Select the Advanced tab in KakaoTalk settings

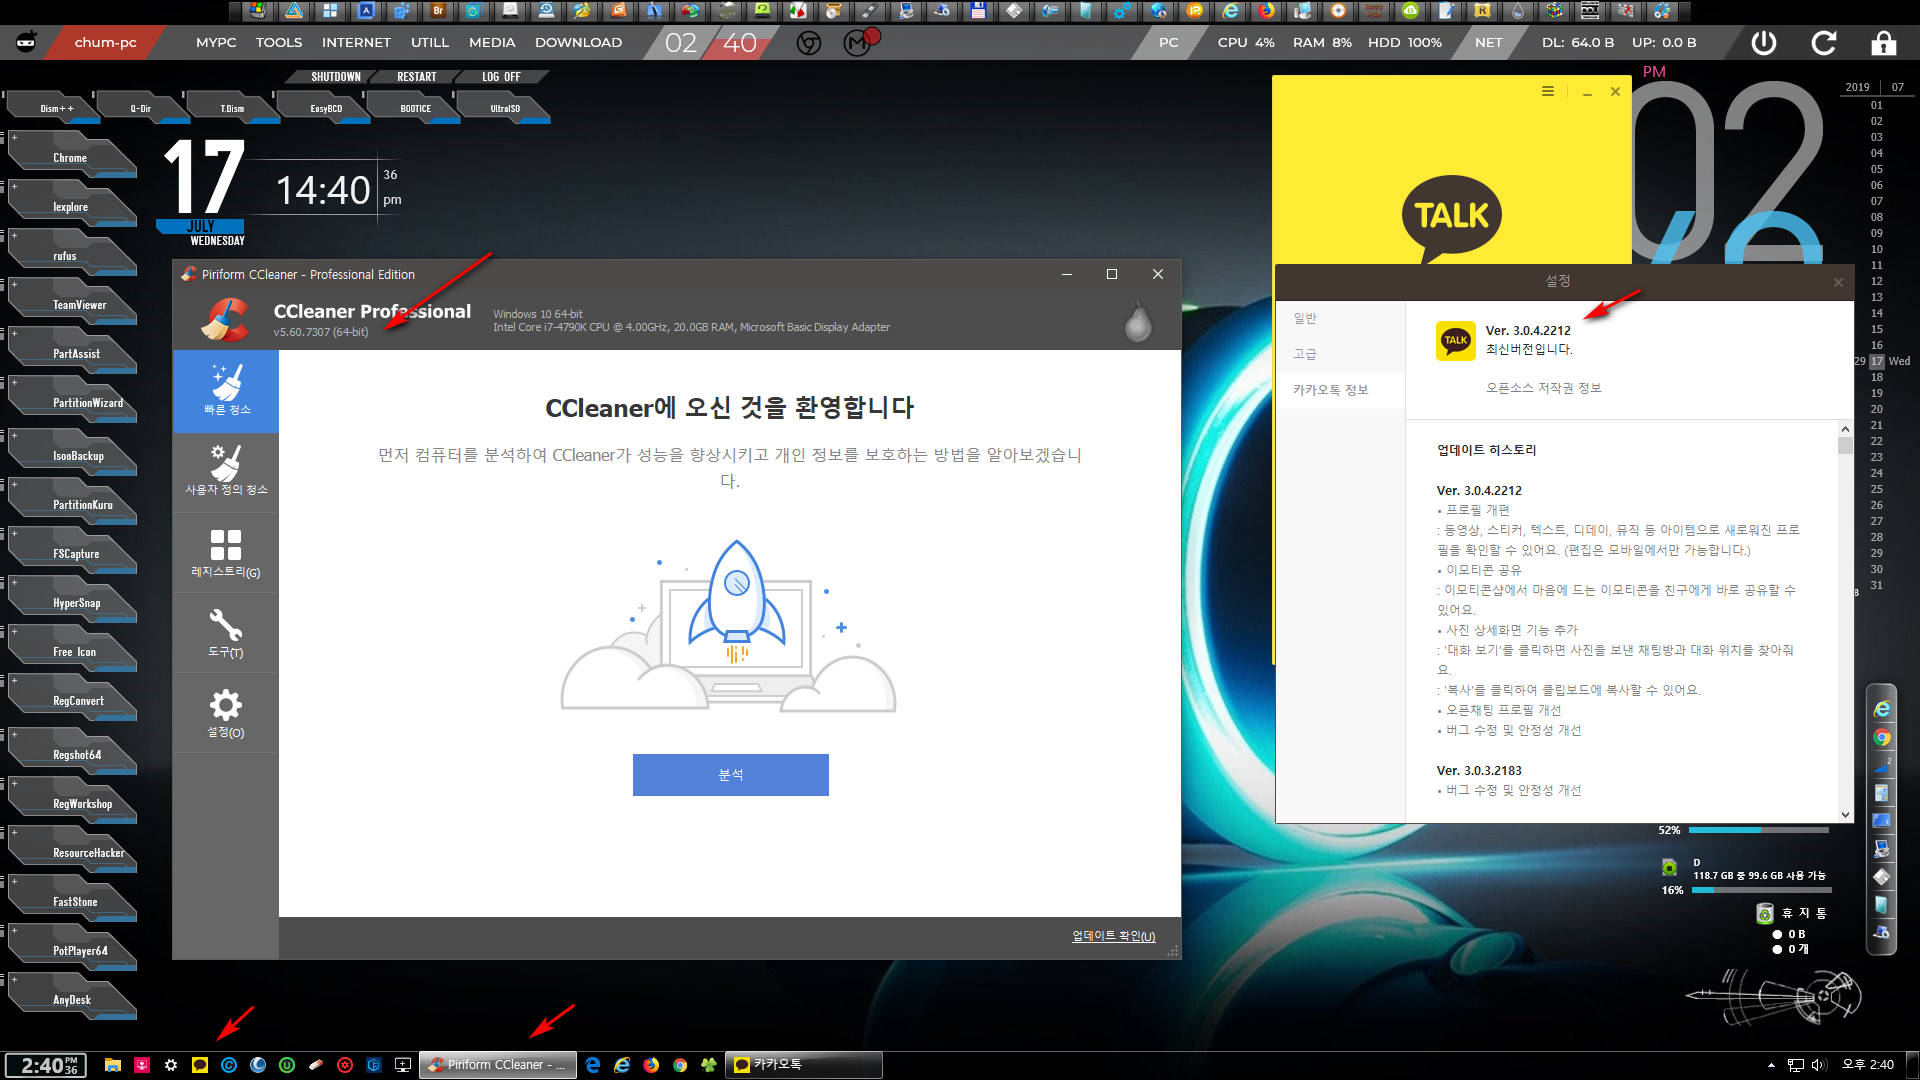(x=1305, y=354)
